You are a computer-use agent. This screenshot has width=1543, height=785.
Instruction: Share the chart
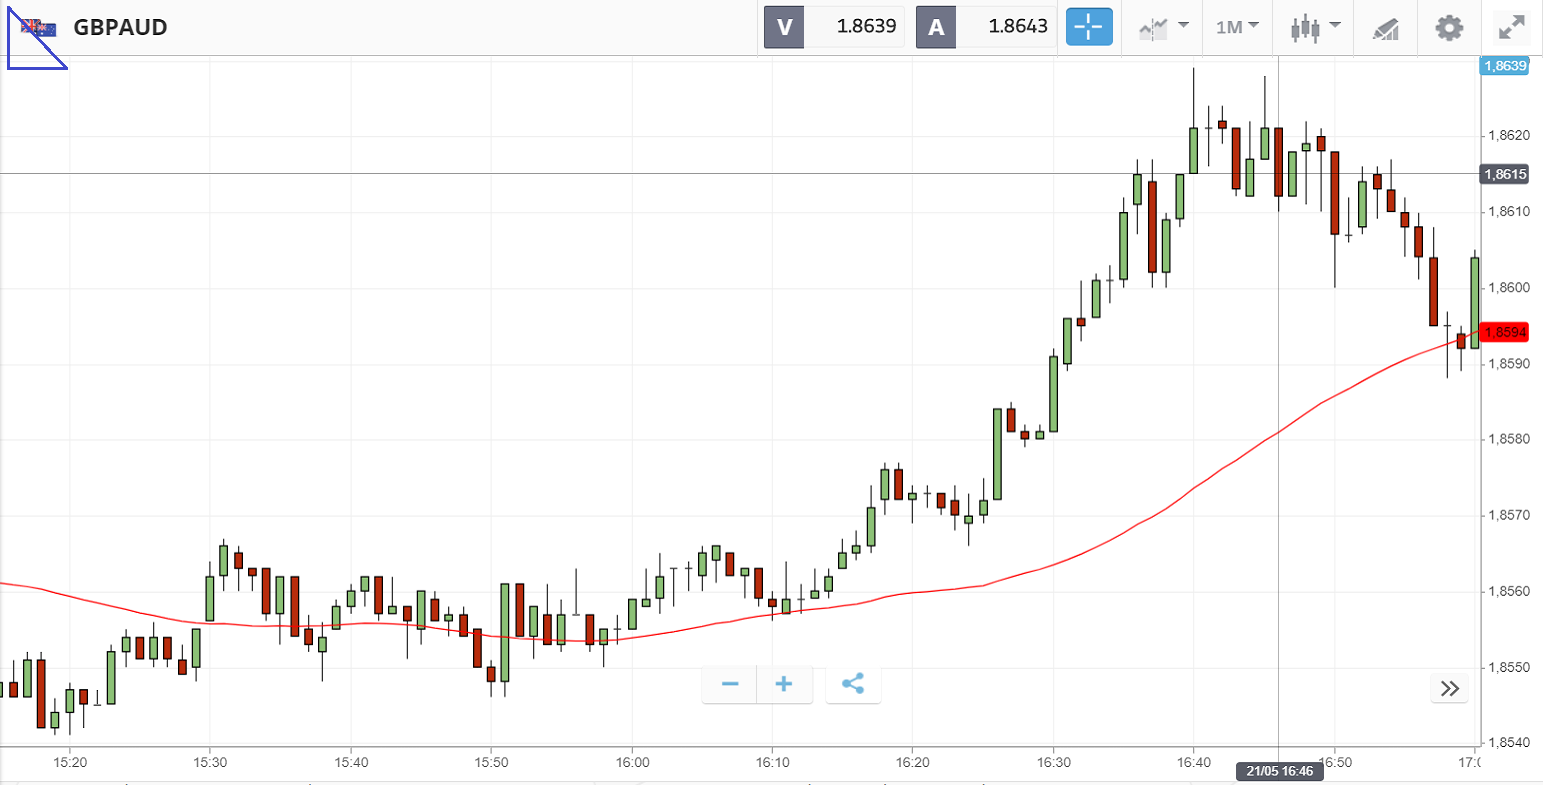(853, 685)
